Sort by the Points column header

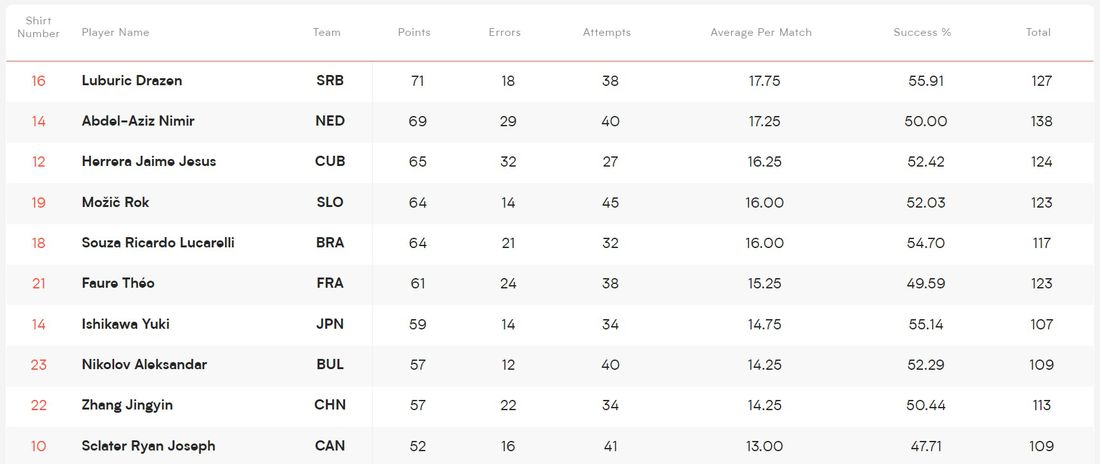click(414, 32)
